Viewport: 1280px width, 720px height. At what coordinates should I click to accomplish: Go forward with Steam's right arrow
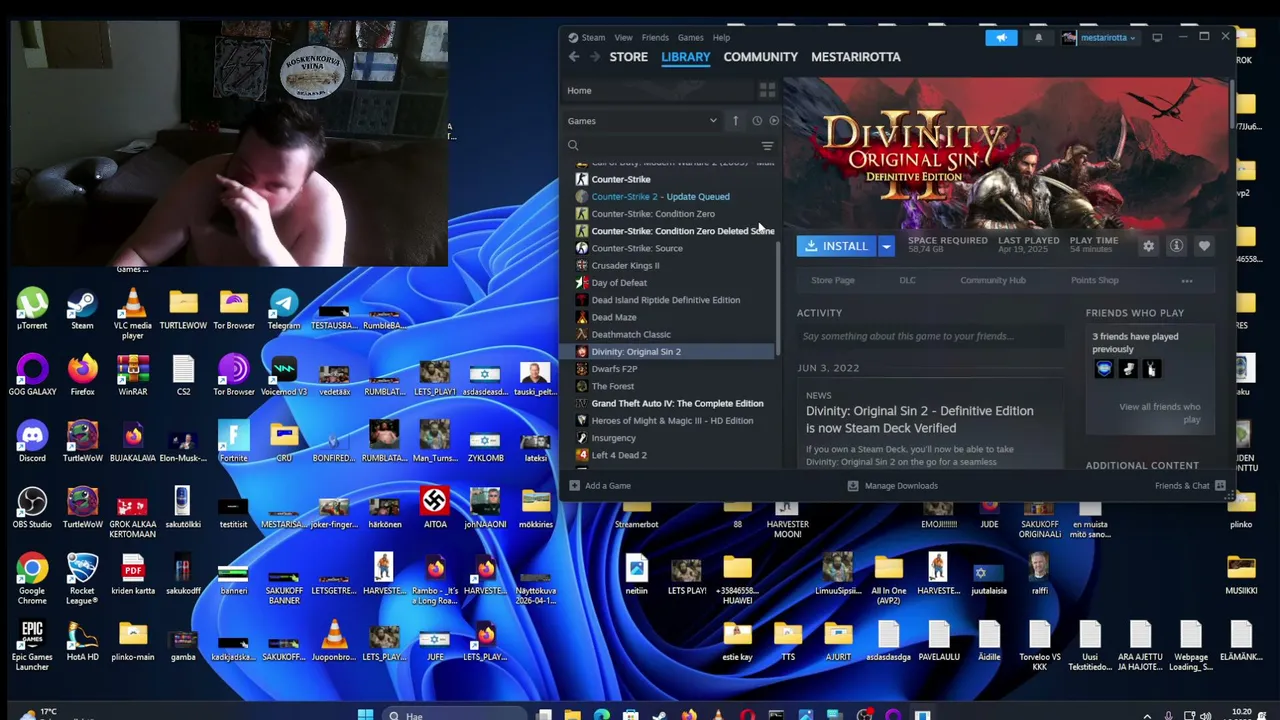[x=595, y=57]
